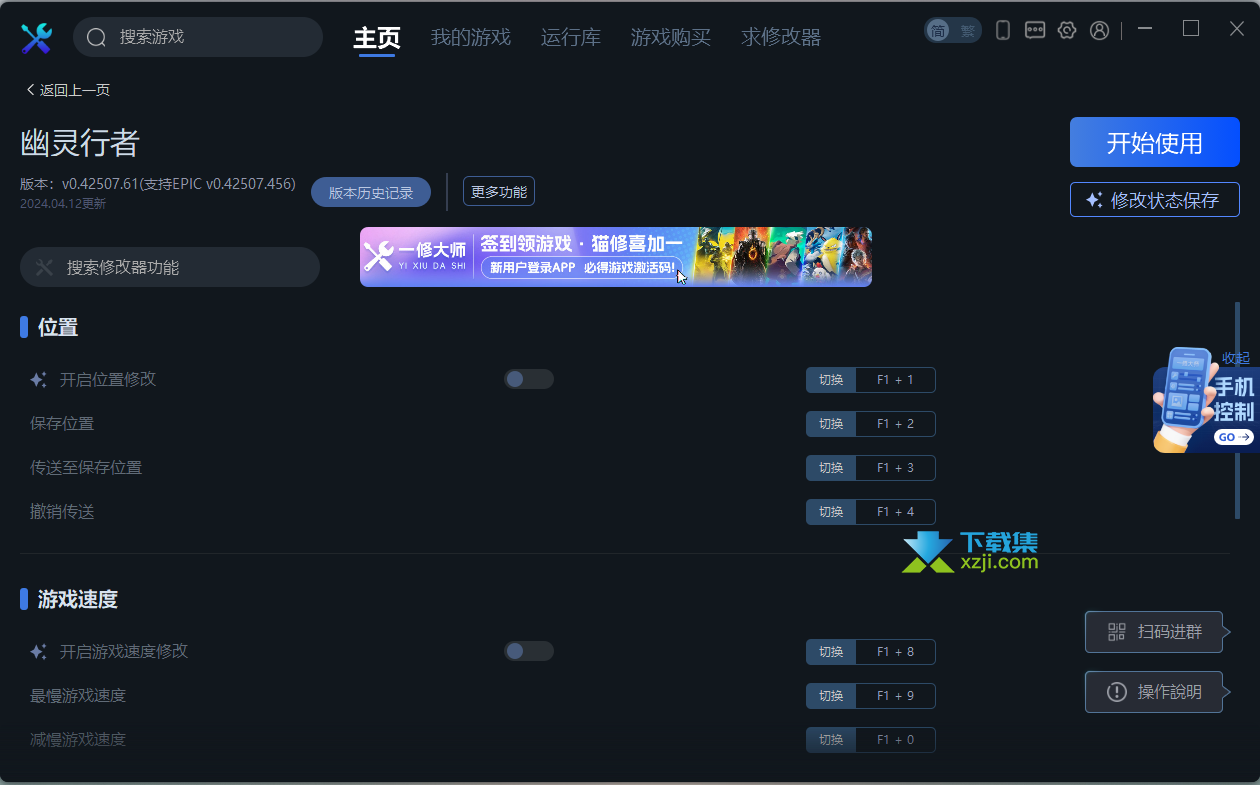Viewport: 1260px width, 785px height.
Task: Collapse the phone control panel via 收起
Action: point(1235,358)
